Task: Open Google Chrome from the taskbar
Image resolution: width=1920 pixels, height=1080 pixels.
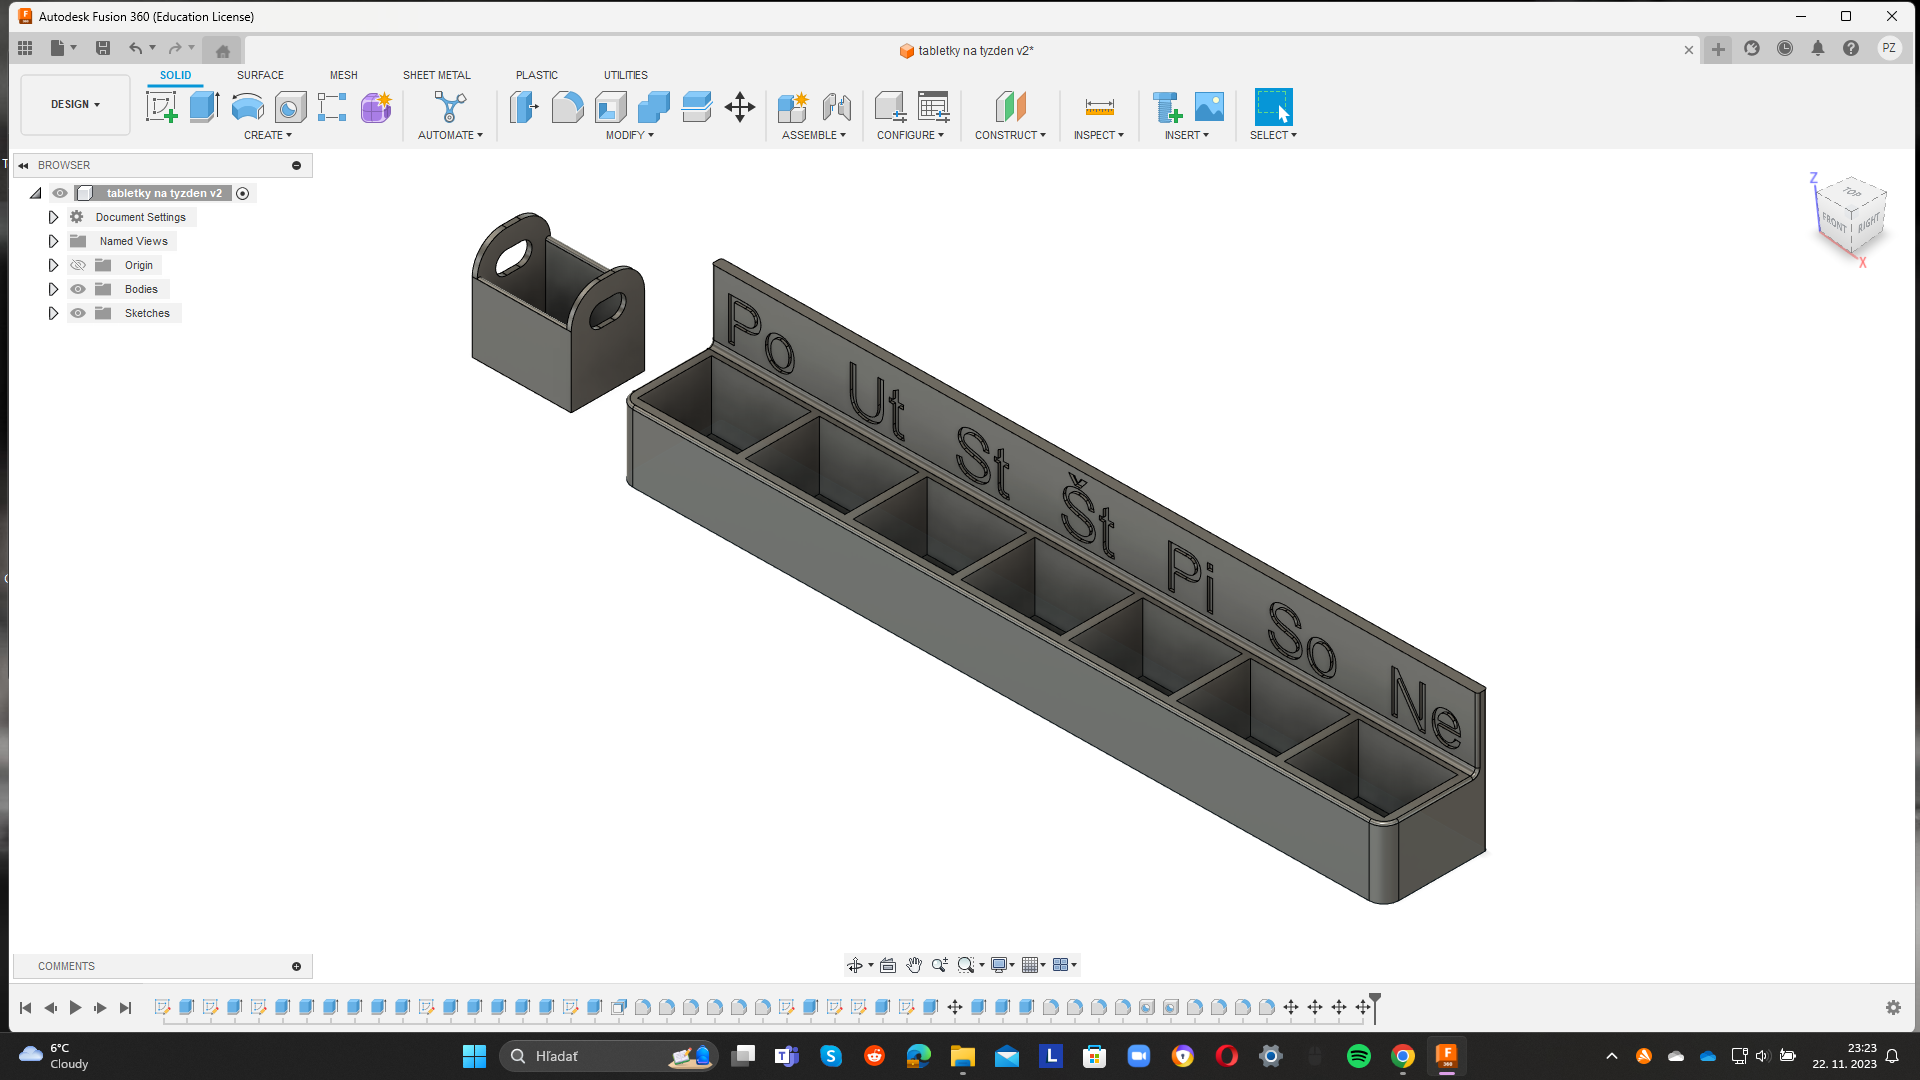Action: (x=1402, y=1056)
